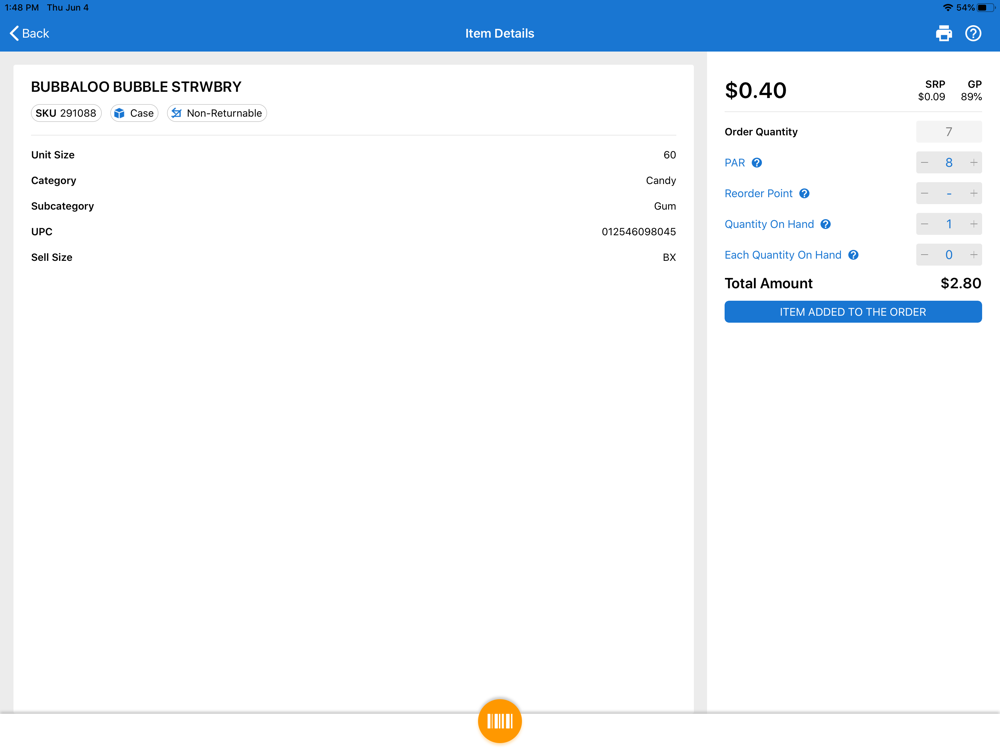The image size is (1000, 750).
Task: Tap the Reorder Point label link
Action: pyautogui.click(x=758, y=193)
